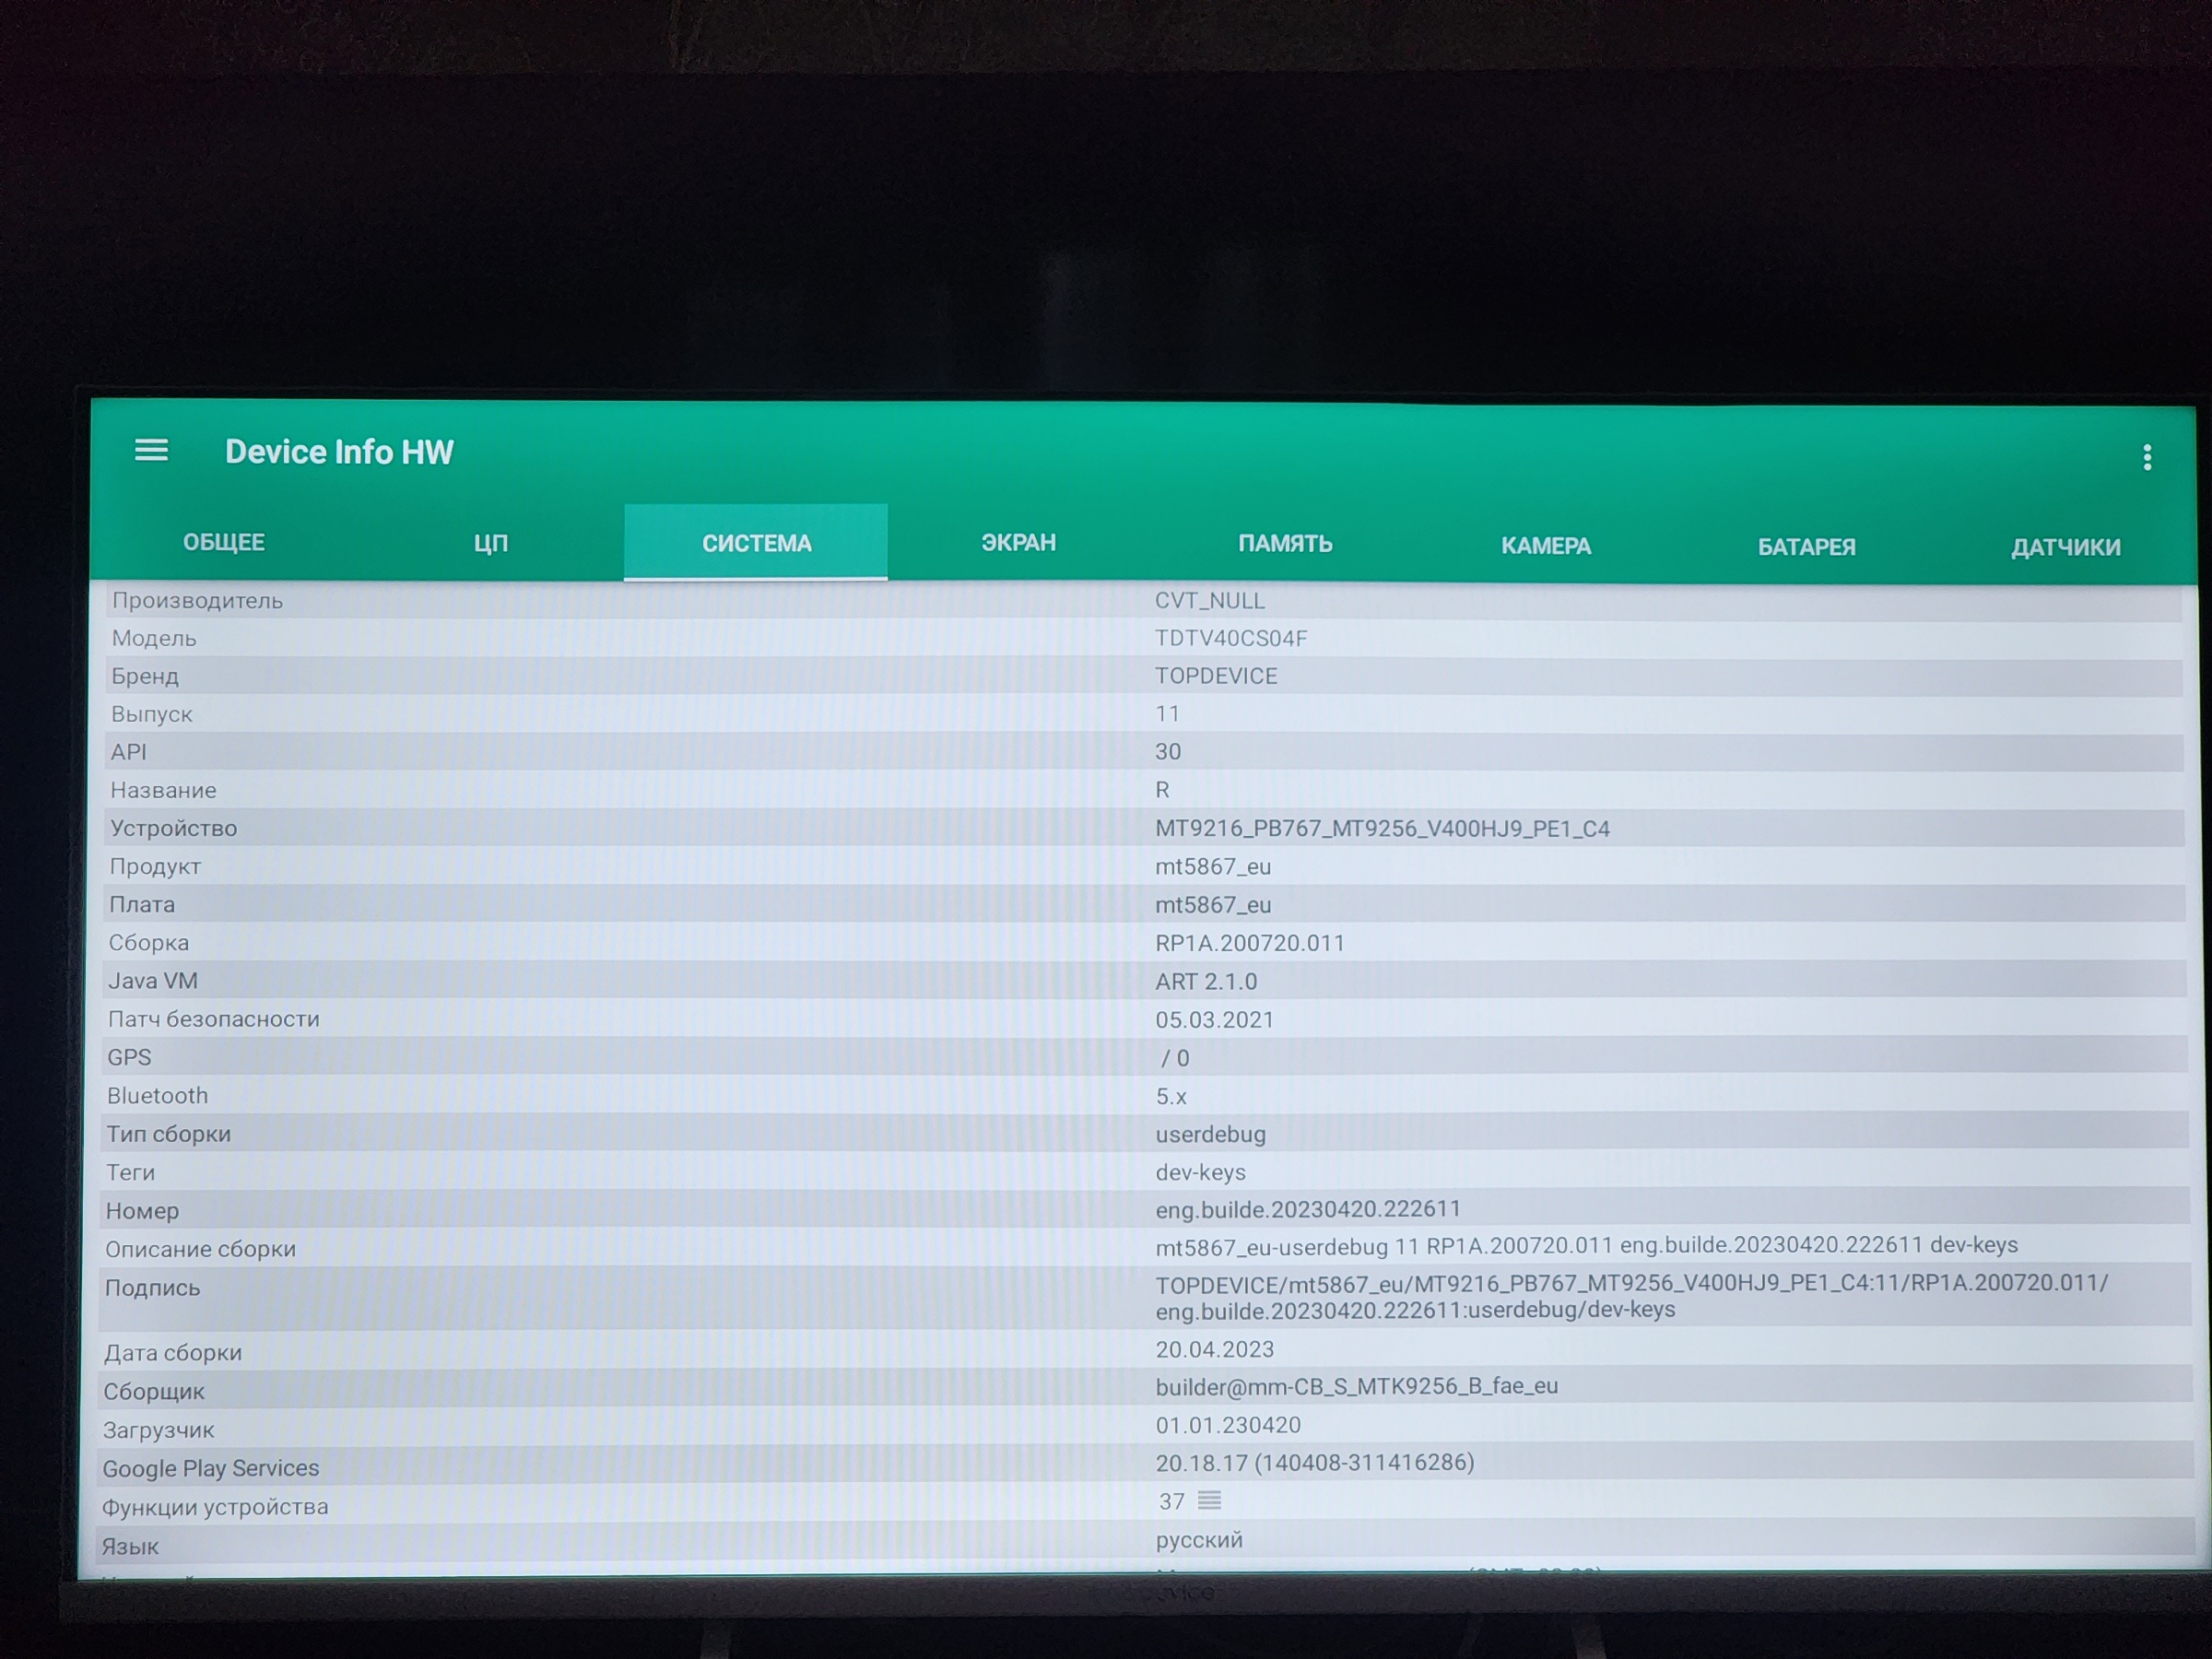Click the bootloader value 01.01.230420

1228,1426
